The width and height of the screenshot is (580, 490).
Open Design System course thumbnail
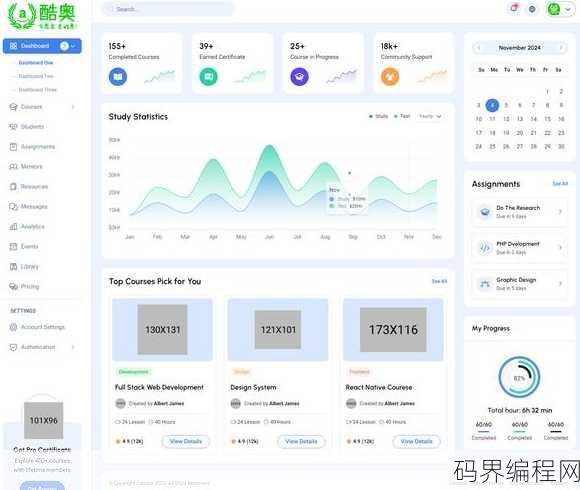pyautogui.click(x=278, y=330)
